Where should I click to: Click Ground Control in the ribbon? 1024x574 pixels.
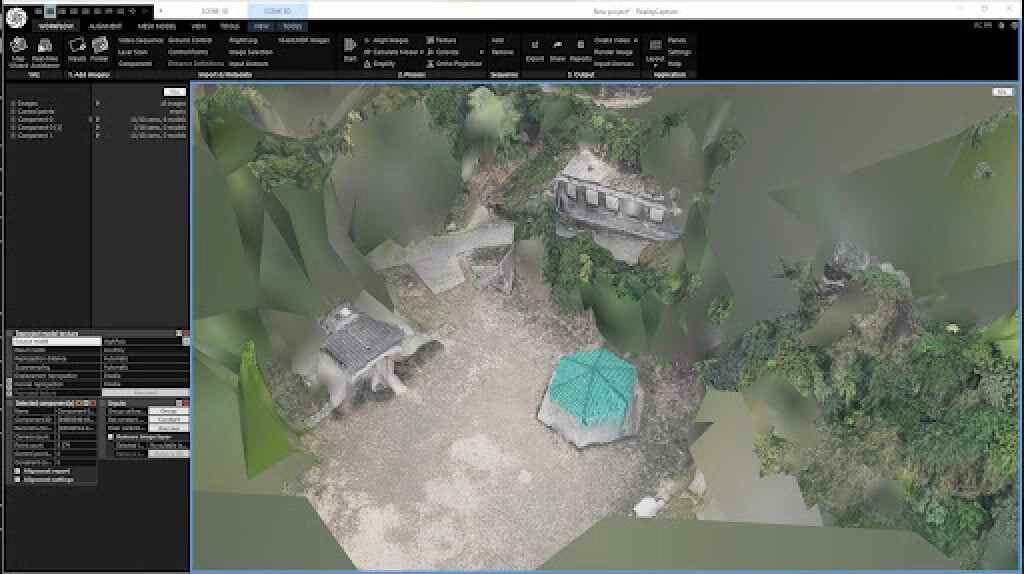[190, 40]
